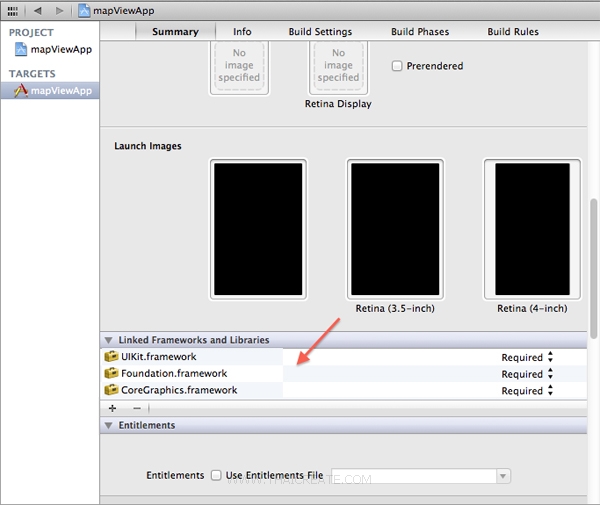The image size is (600, 505).
Task: Click the Retina (3.5-inch) launch image well
Action: pos(395,229)
